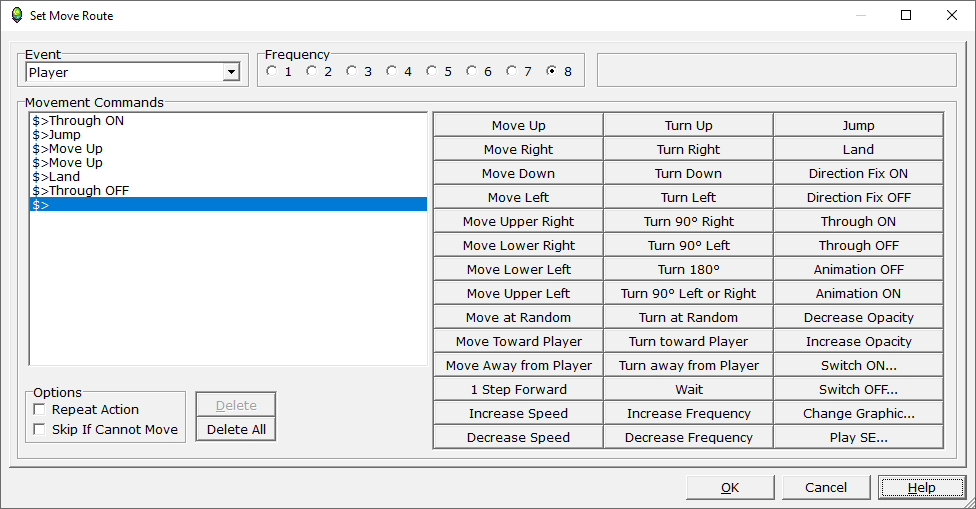
Task: Click the Set Move Route app icon
Action: tap(17, 16)
